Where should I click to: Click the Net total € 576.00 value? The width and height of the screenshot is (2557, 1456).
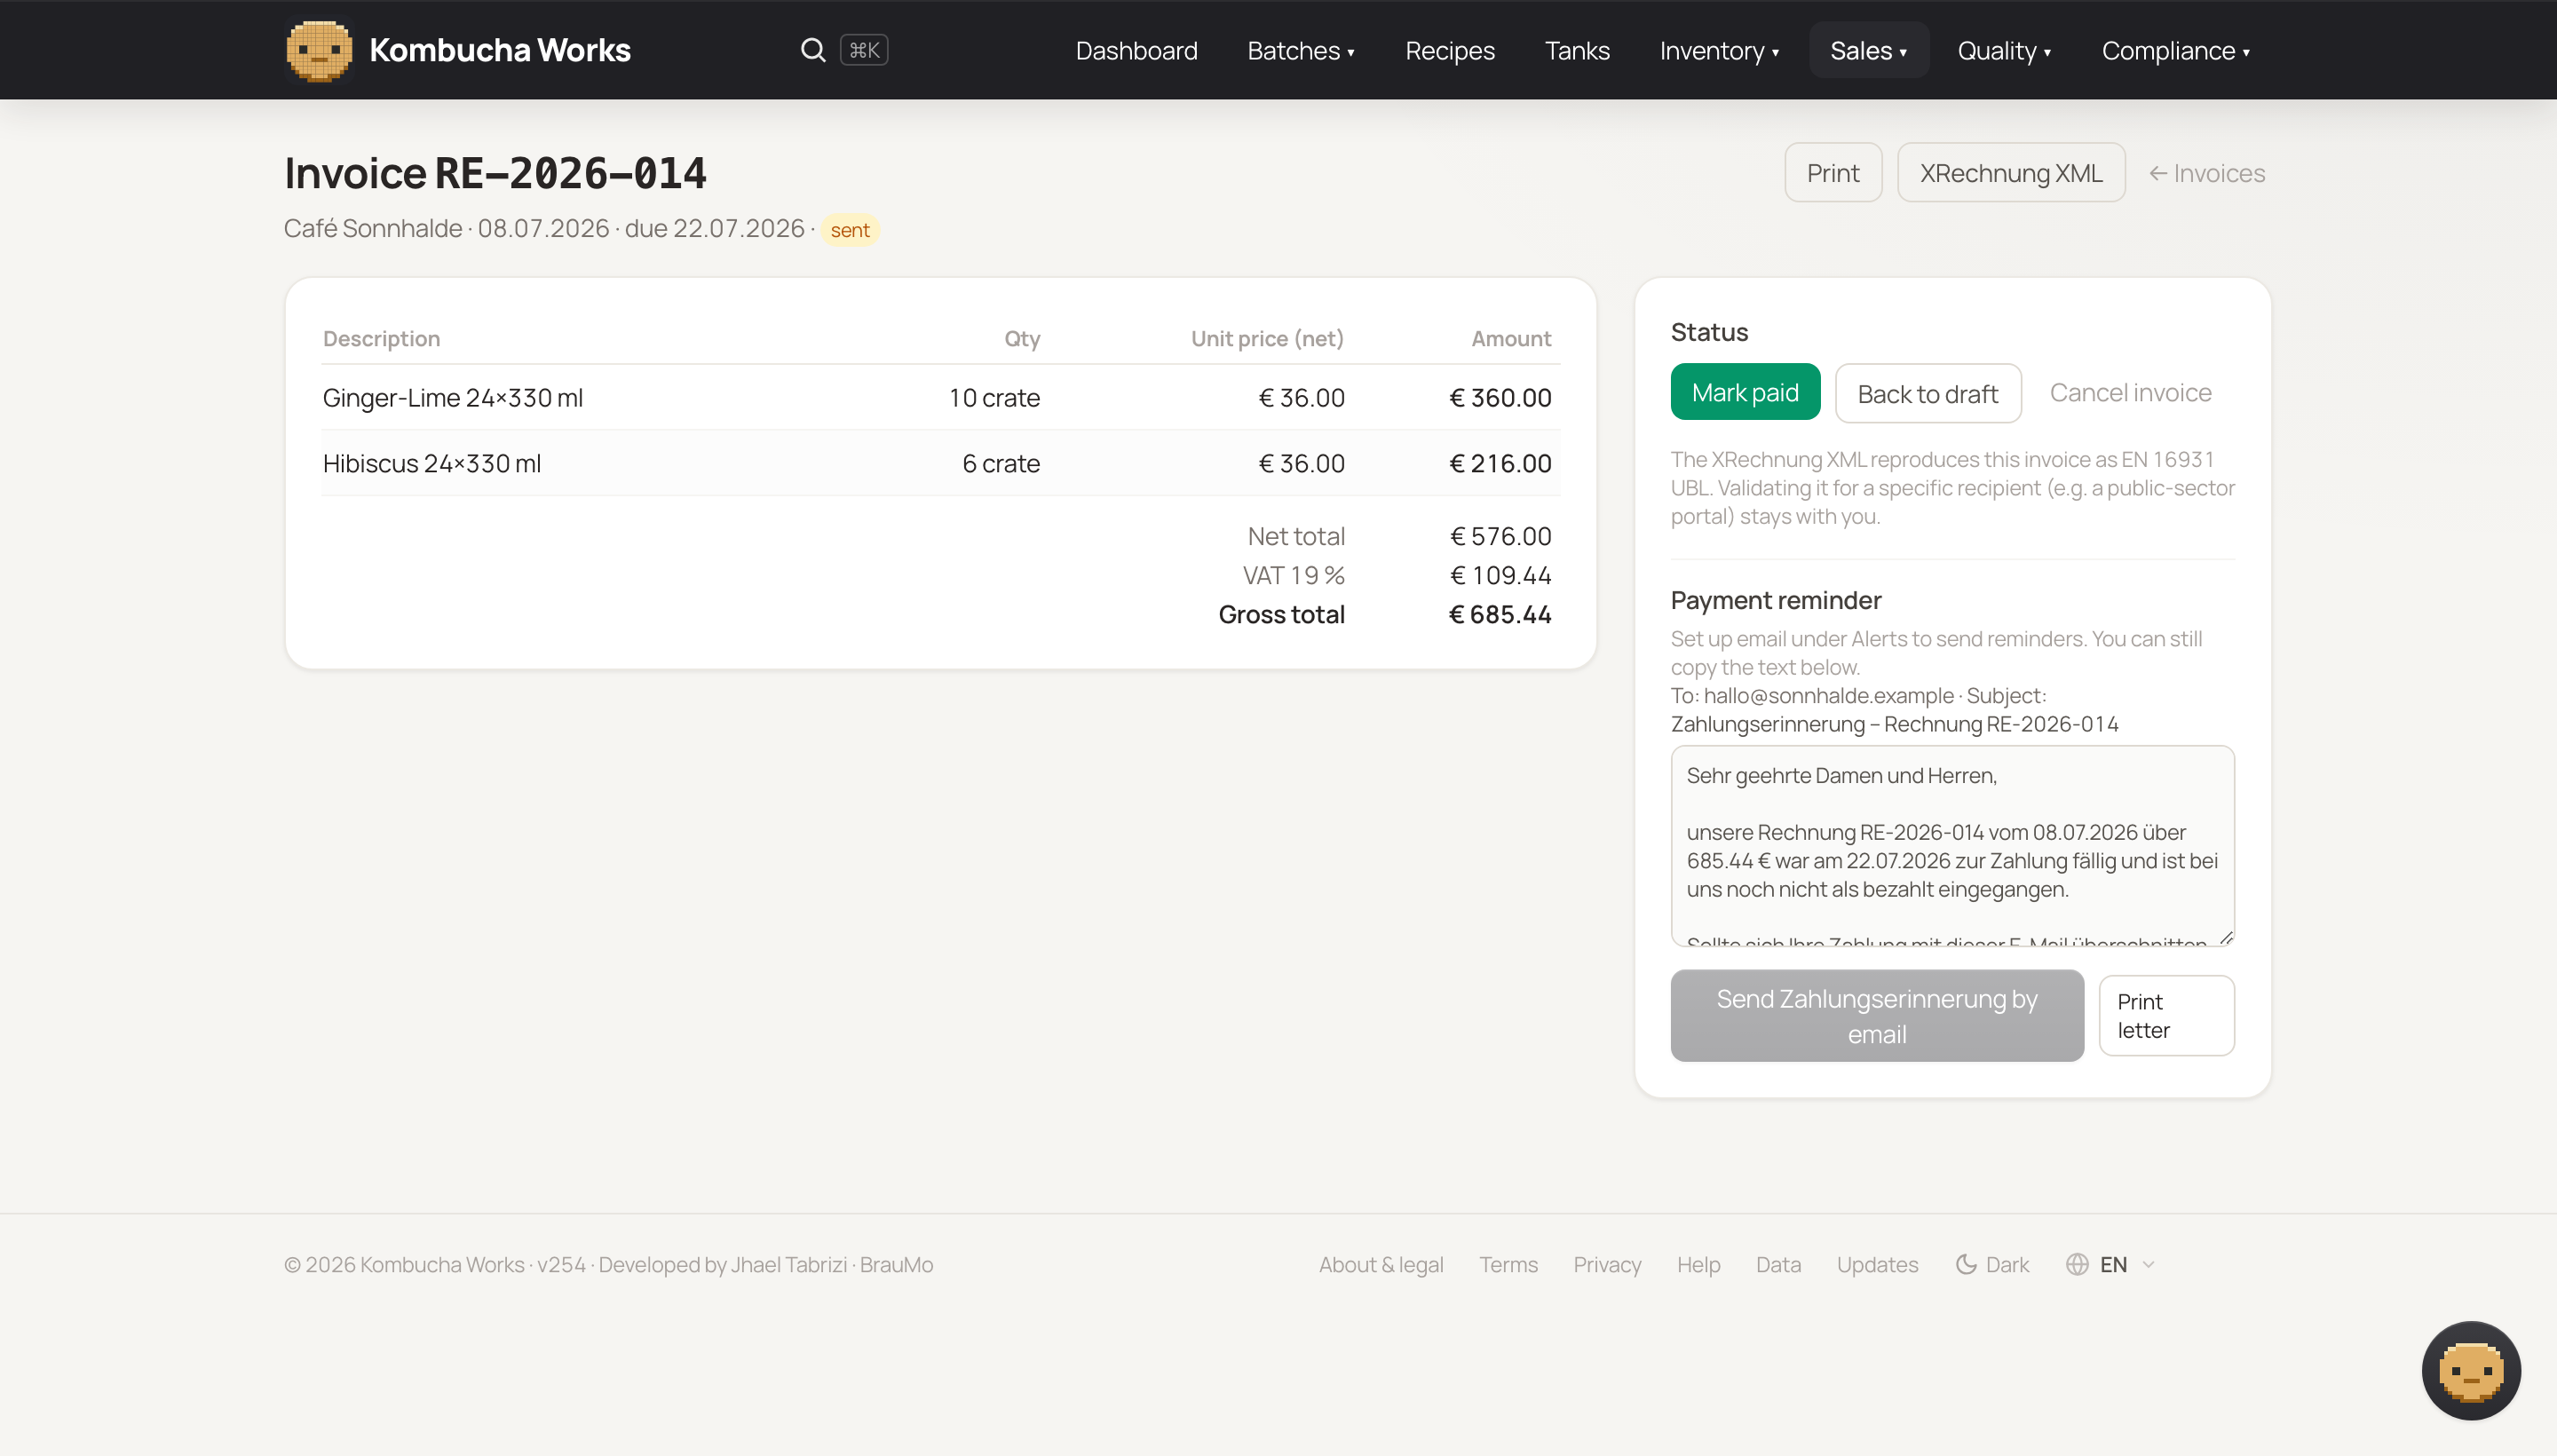(1500, 536)
